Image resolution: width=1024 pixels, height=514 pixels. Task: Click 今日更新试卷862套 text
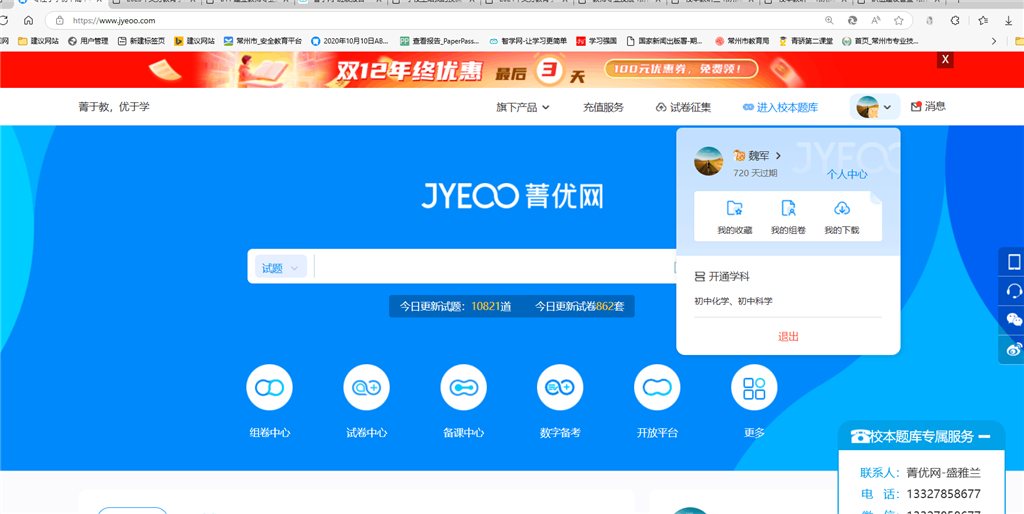click(x=579, y=306)
